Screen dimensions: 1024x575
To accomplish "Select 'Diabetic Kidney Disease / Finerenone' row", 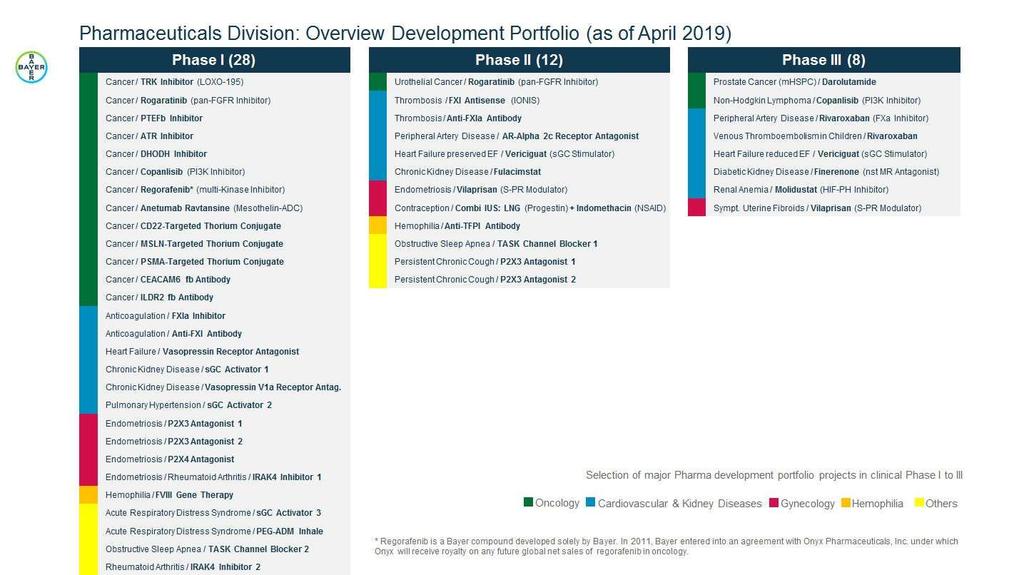I will coord(824,172).
